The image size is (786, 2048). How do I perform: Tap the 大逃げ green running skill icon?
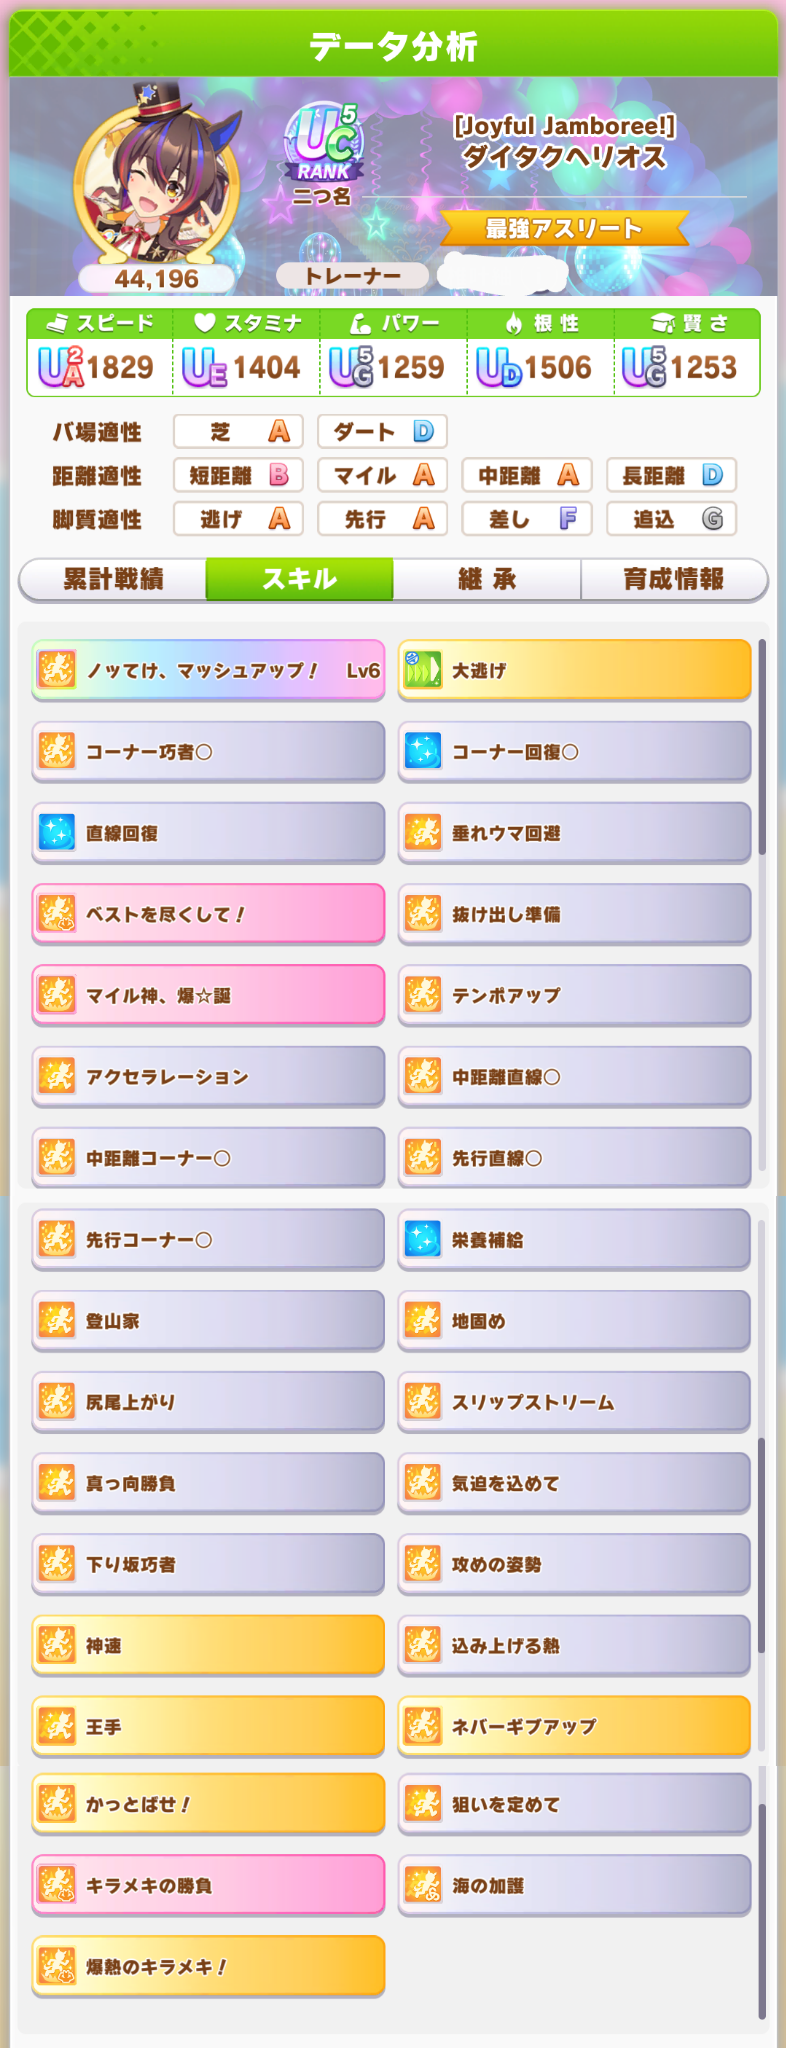pyautogui.click(x=423, y=670)
